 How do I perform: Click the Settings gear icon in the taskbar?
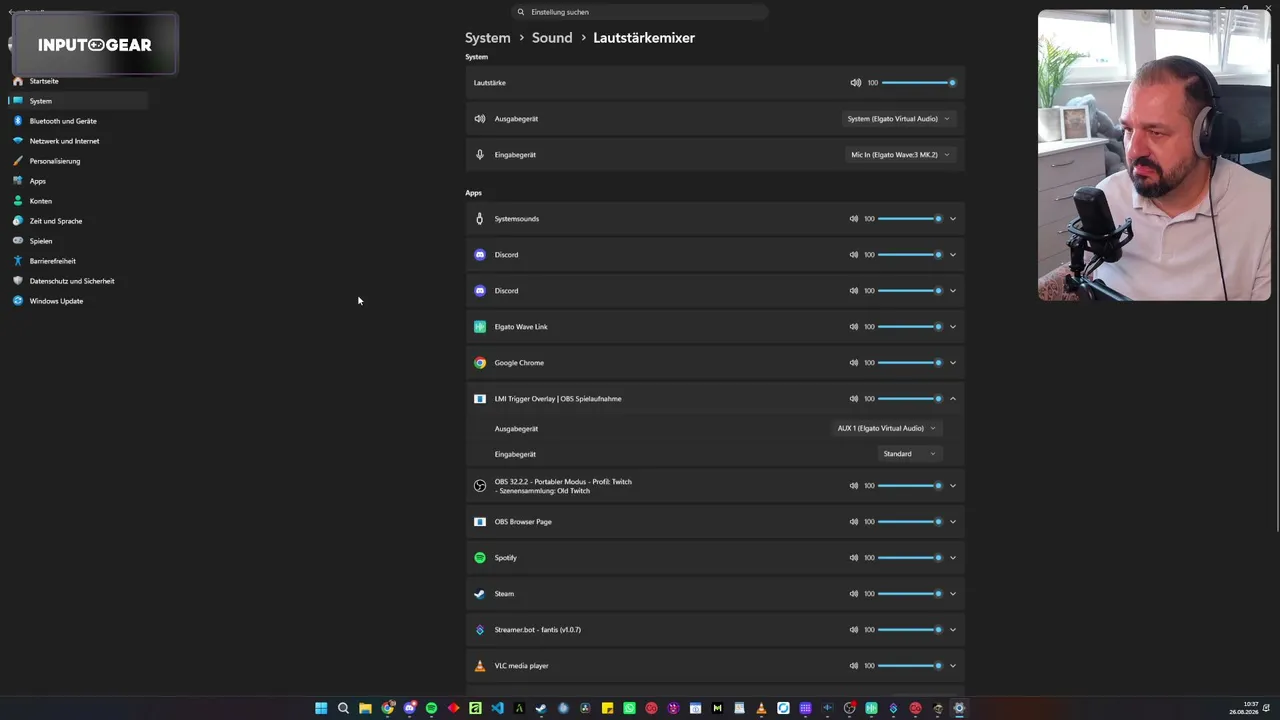(959, 708)
